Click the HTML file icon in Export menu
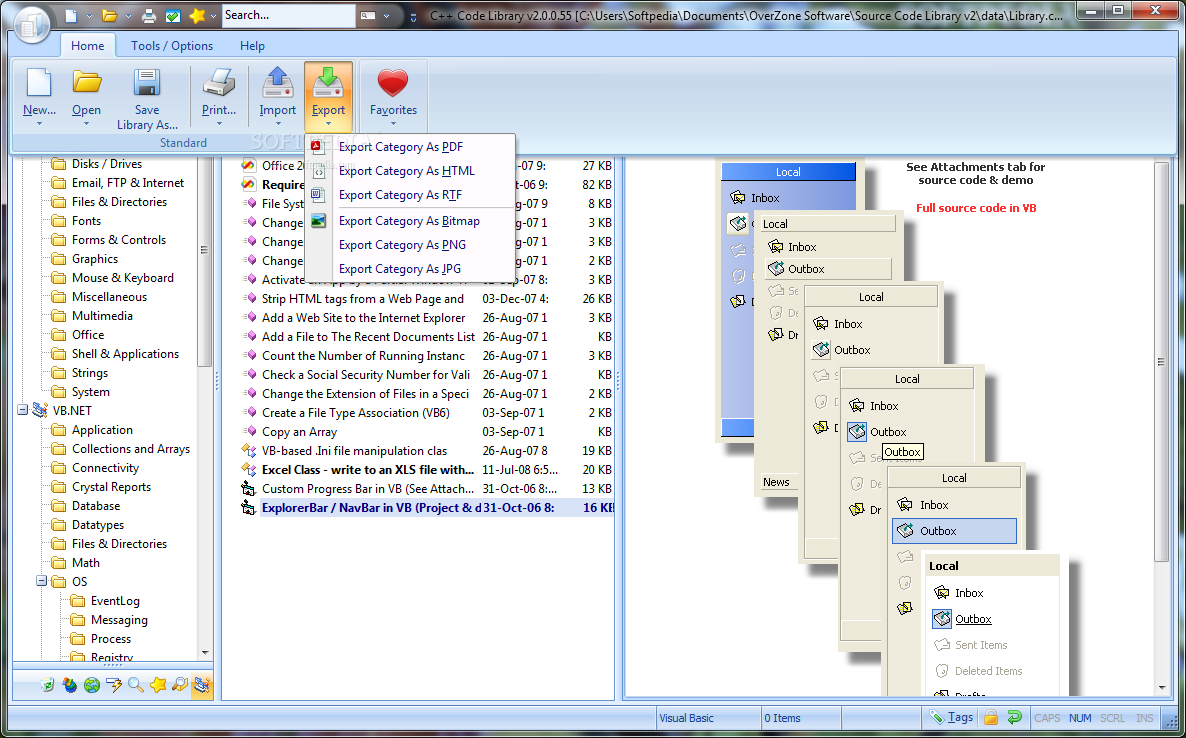Viewport: 1186px width, 738px height. [318, 171]
